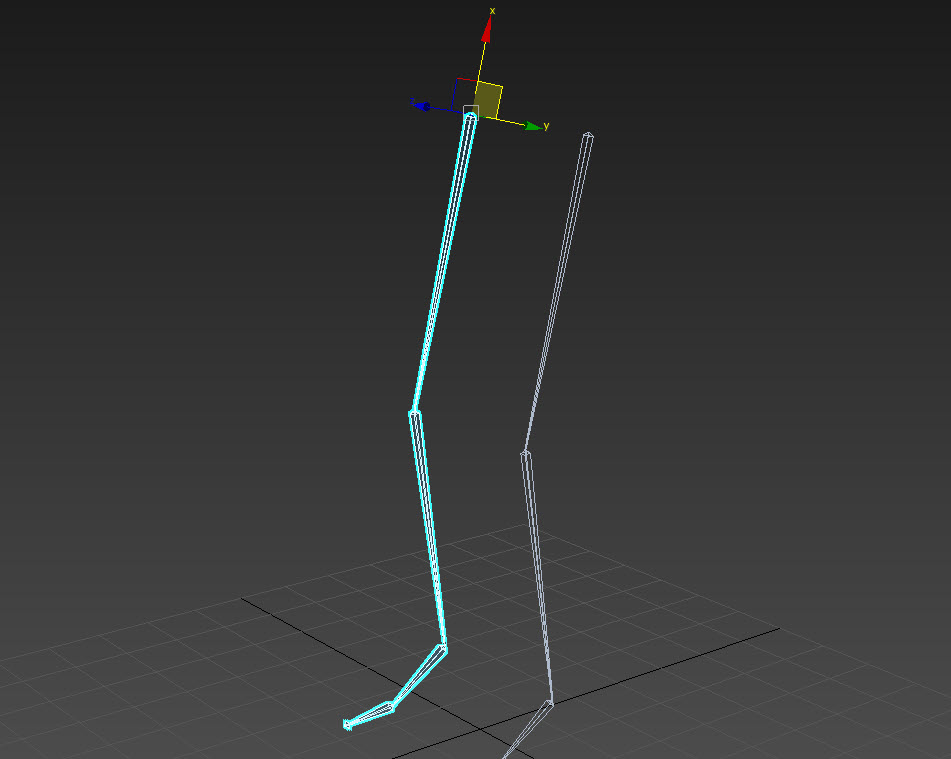Select the gray foot bone near the grid origin
This screenshot has width=951, height=759.
pos(529,729)
